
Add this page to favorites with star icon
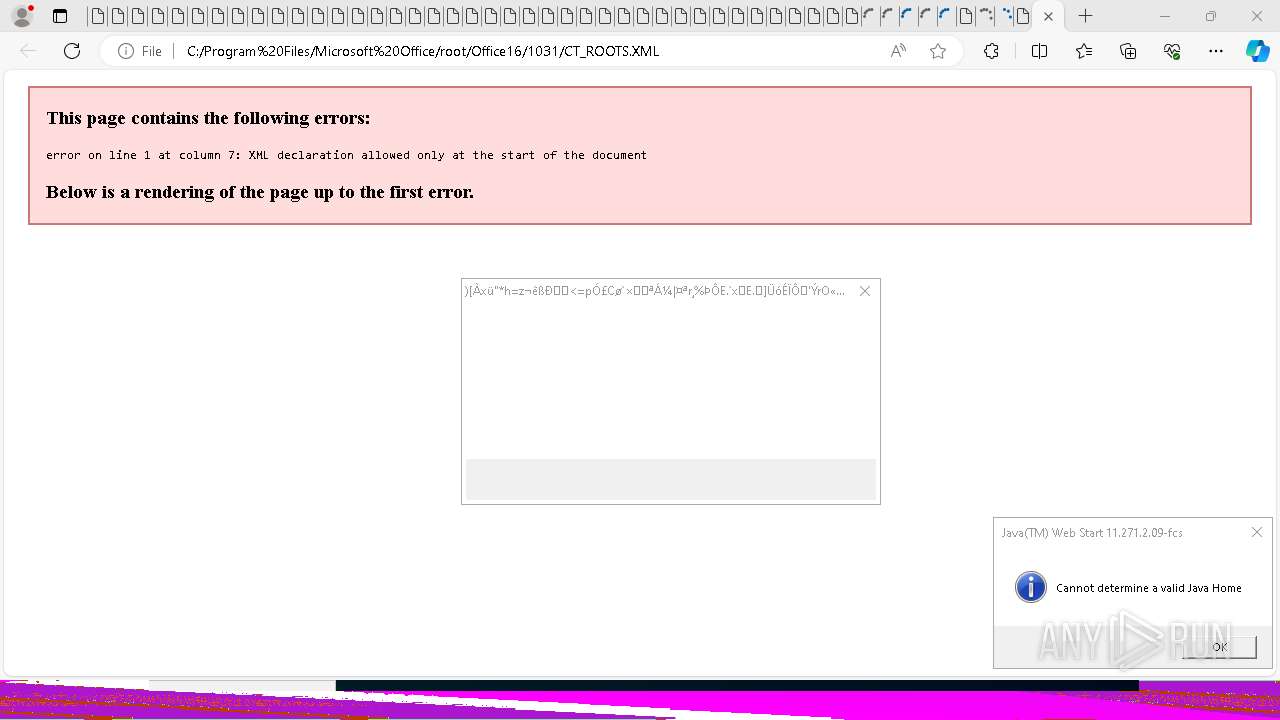tap(937, 51)
